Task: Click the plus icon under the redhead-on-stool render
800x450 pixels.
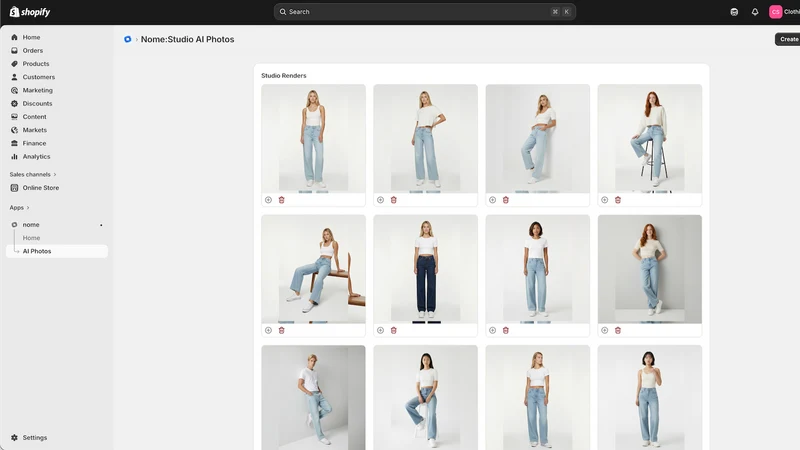Action: tap(605, 200)
